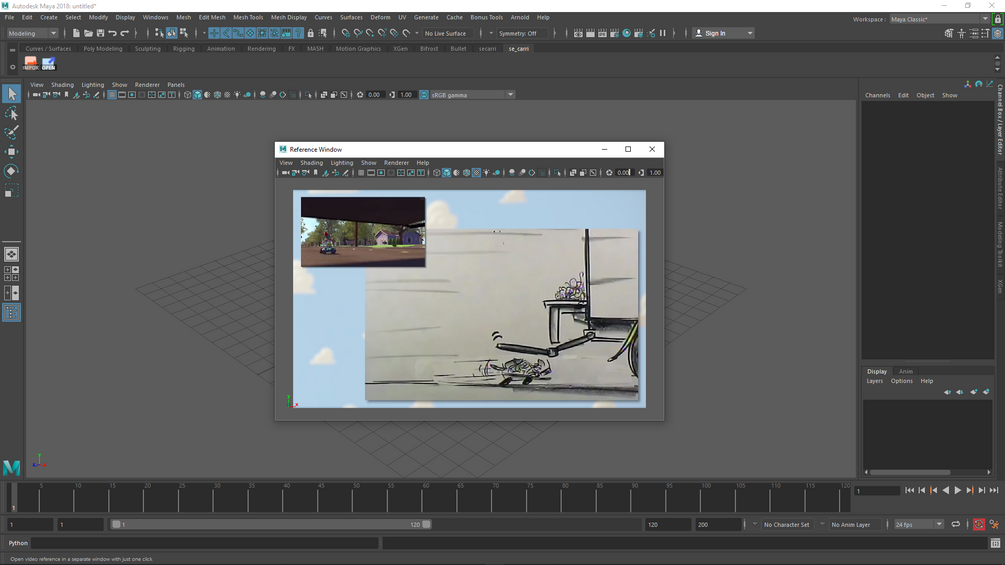This screenshot has width=1005, height=565.
Task: Switch to the Poly Modeling shelf tab
Action: (x=103, y=49)
